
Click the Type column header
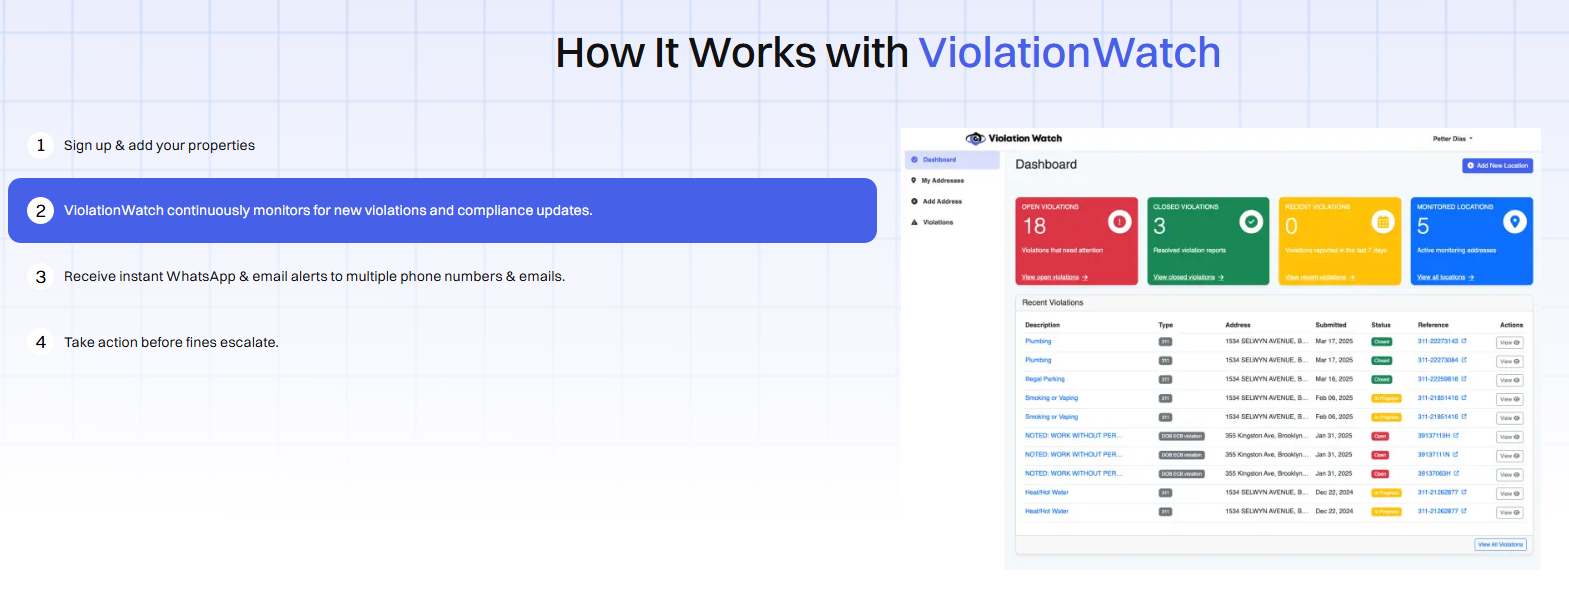1165,325
